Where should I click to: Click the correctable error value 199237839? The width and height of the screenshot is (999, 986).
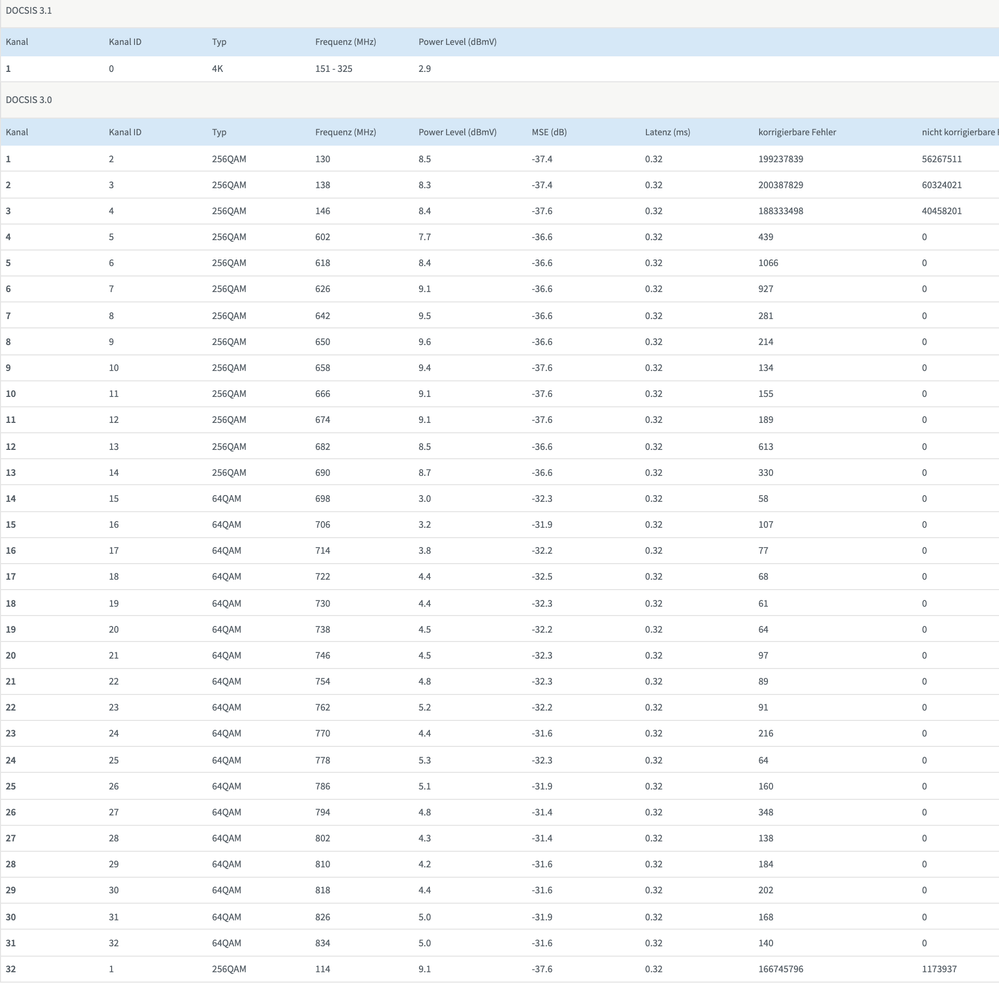(x=781, y=159)
